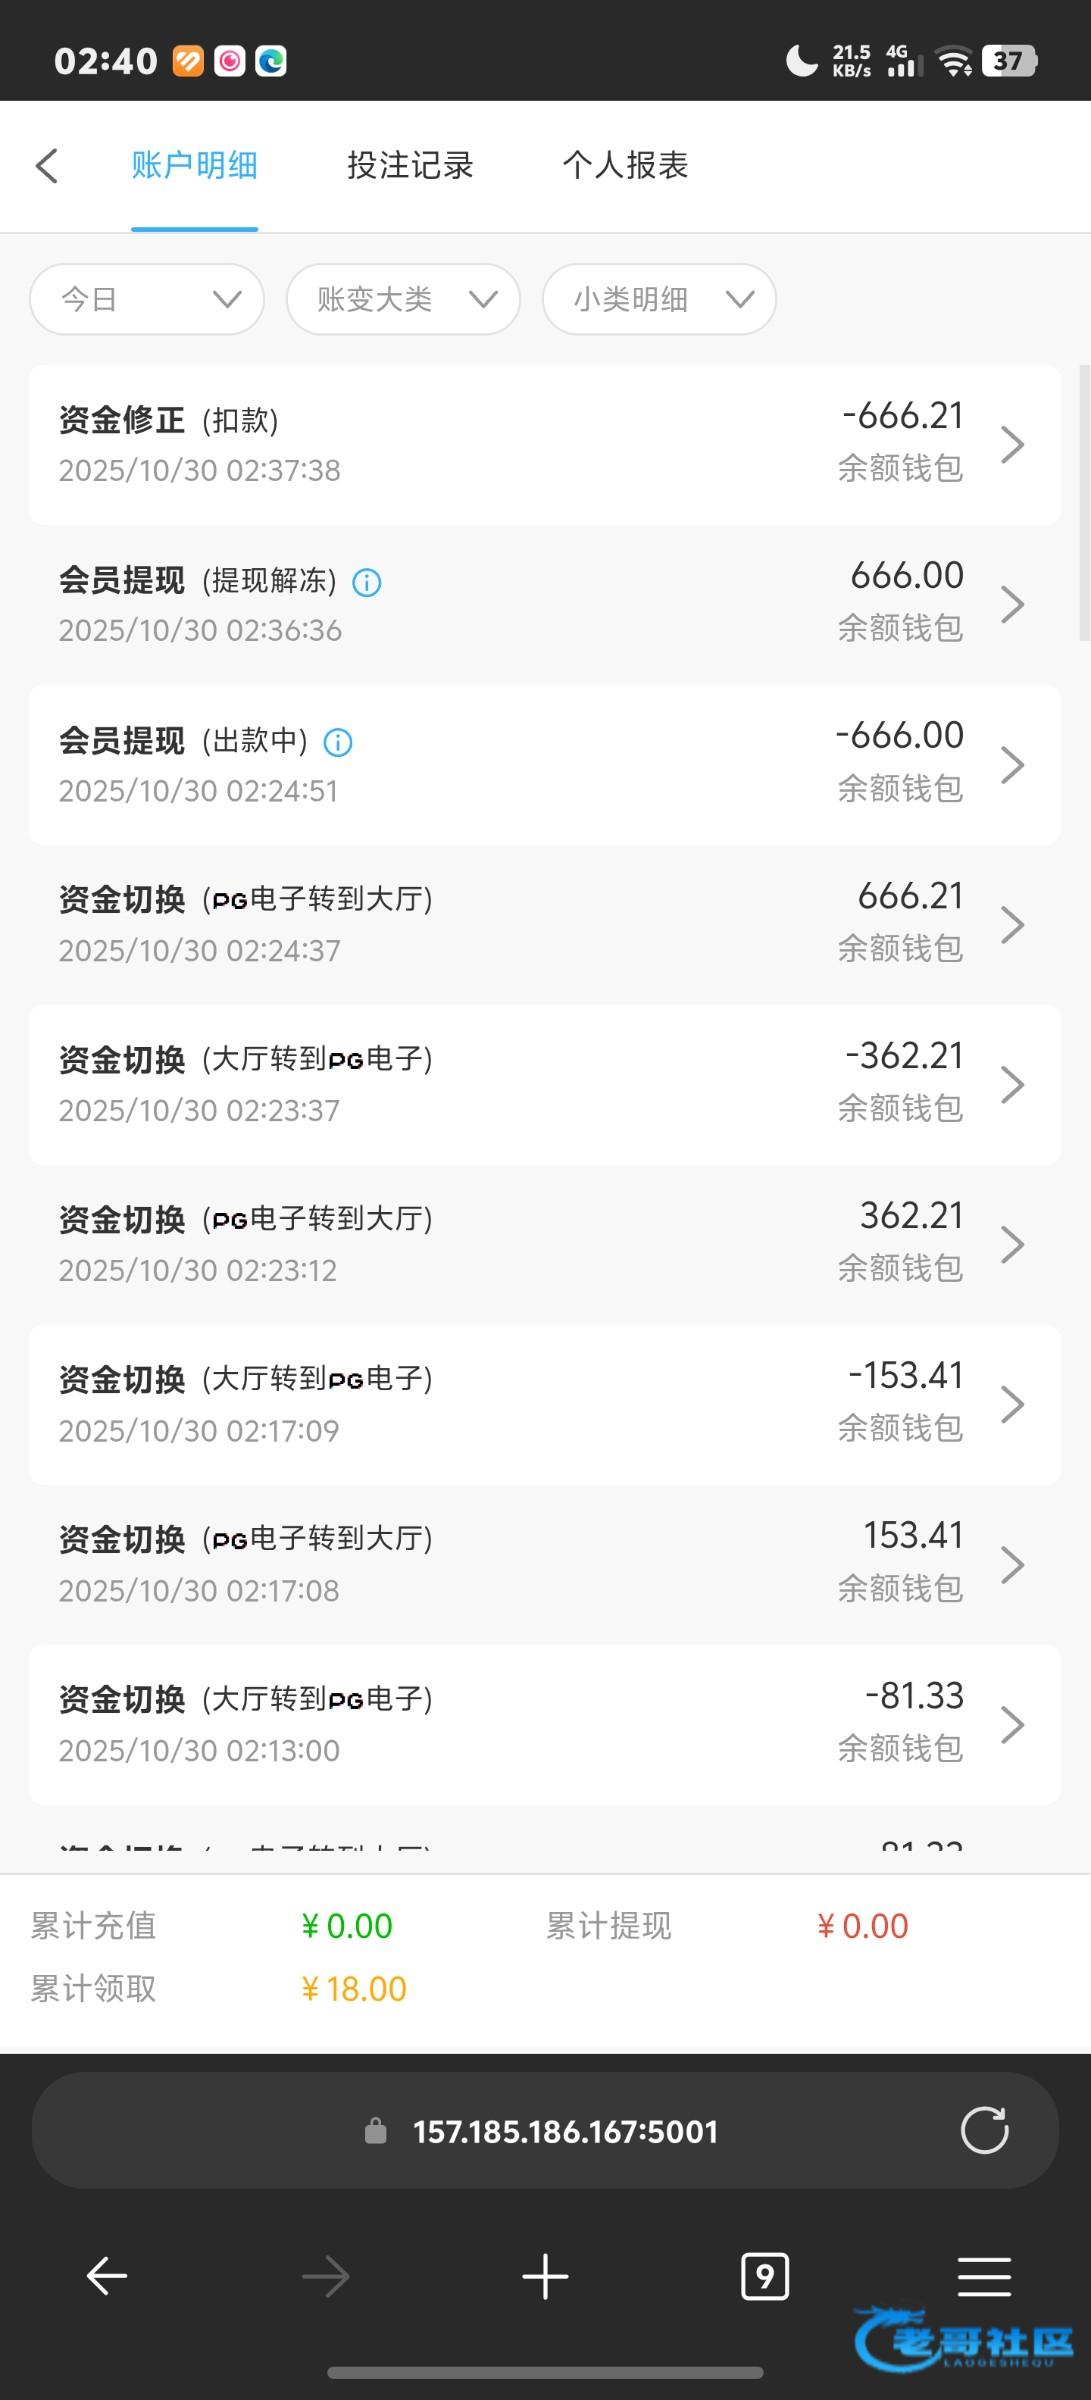Switch to the 投注记录 tab

[x=410, y=166]
